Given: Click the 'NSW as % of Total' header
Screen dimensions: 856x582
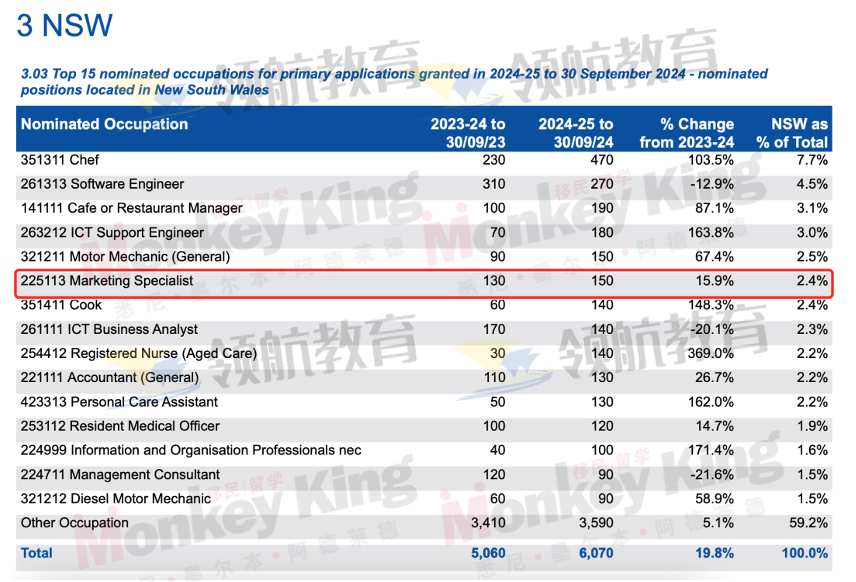Looking at the screenshot, I should pos(792,133).
